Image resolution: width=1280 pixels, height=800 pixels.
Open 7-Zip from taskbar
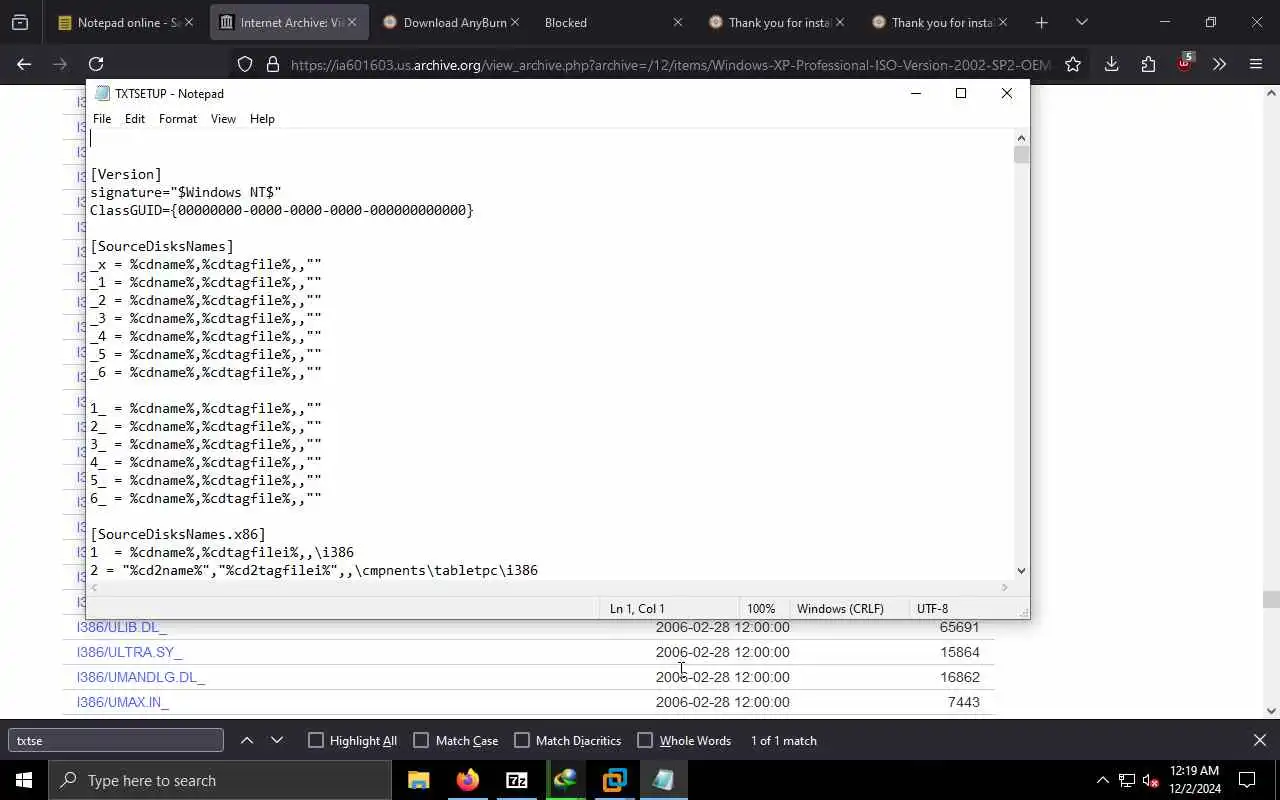click(x=517, y=780)
